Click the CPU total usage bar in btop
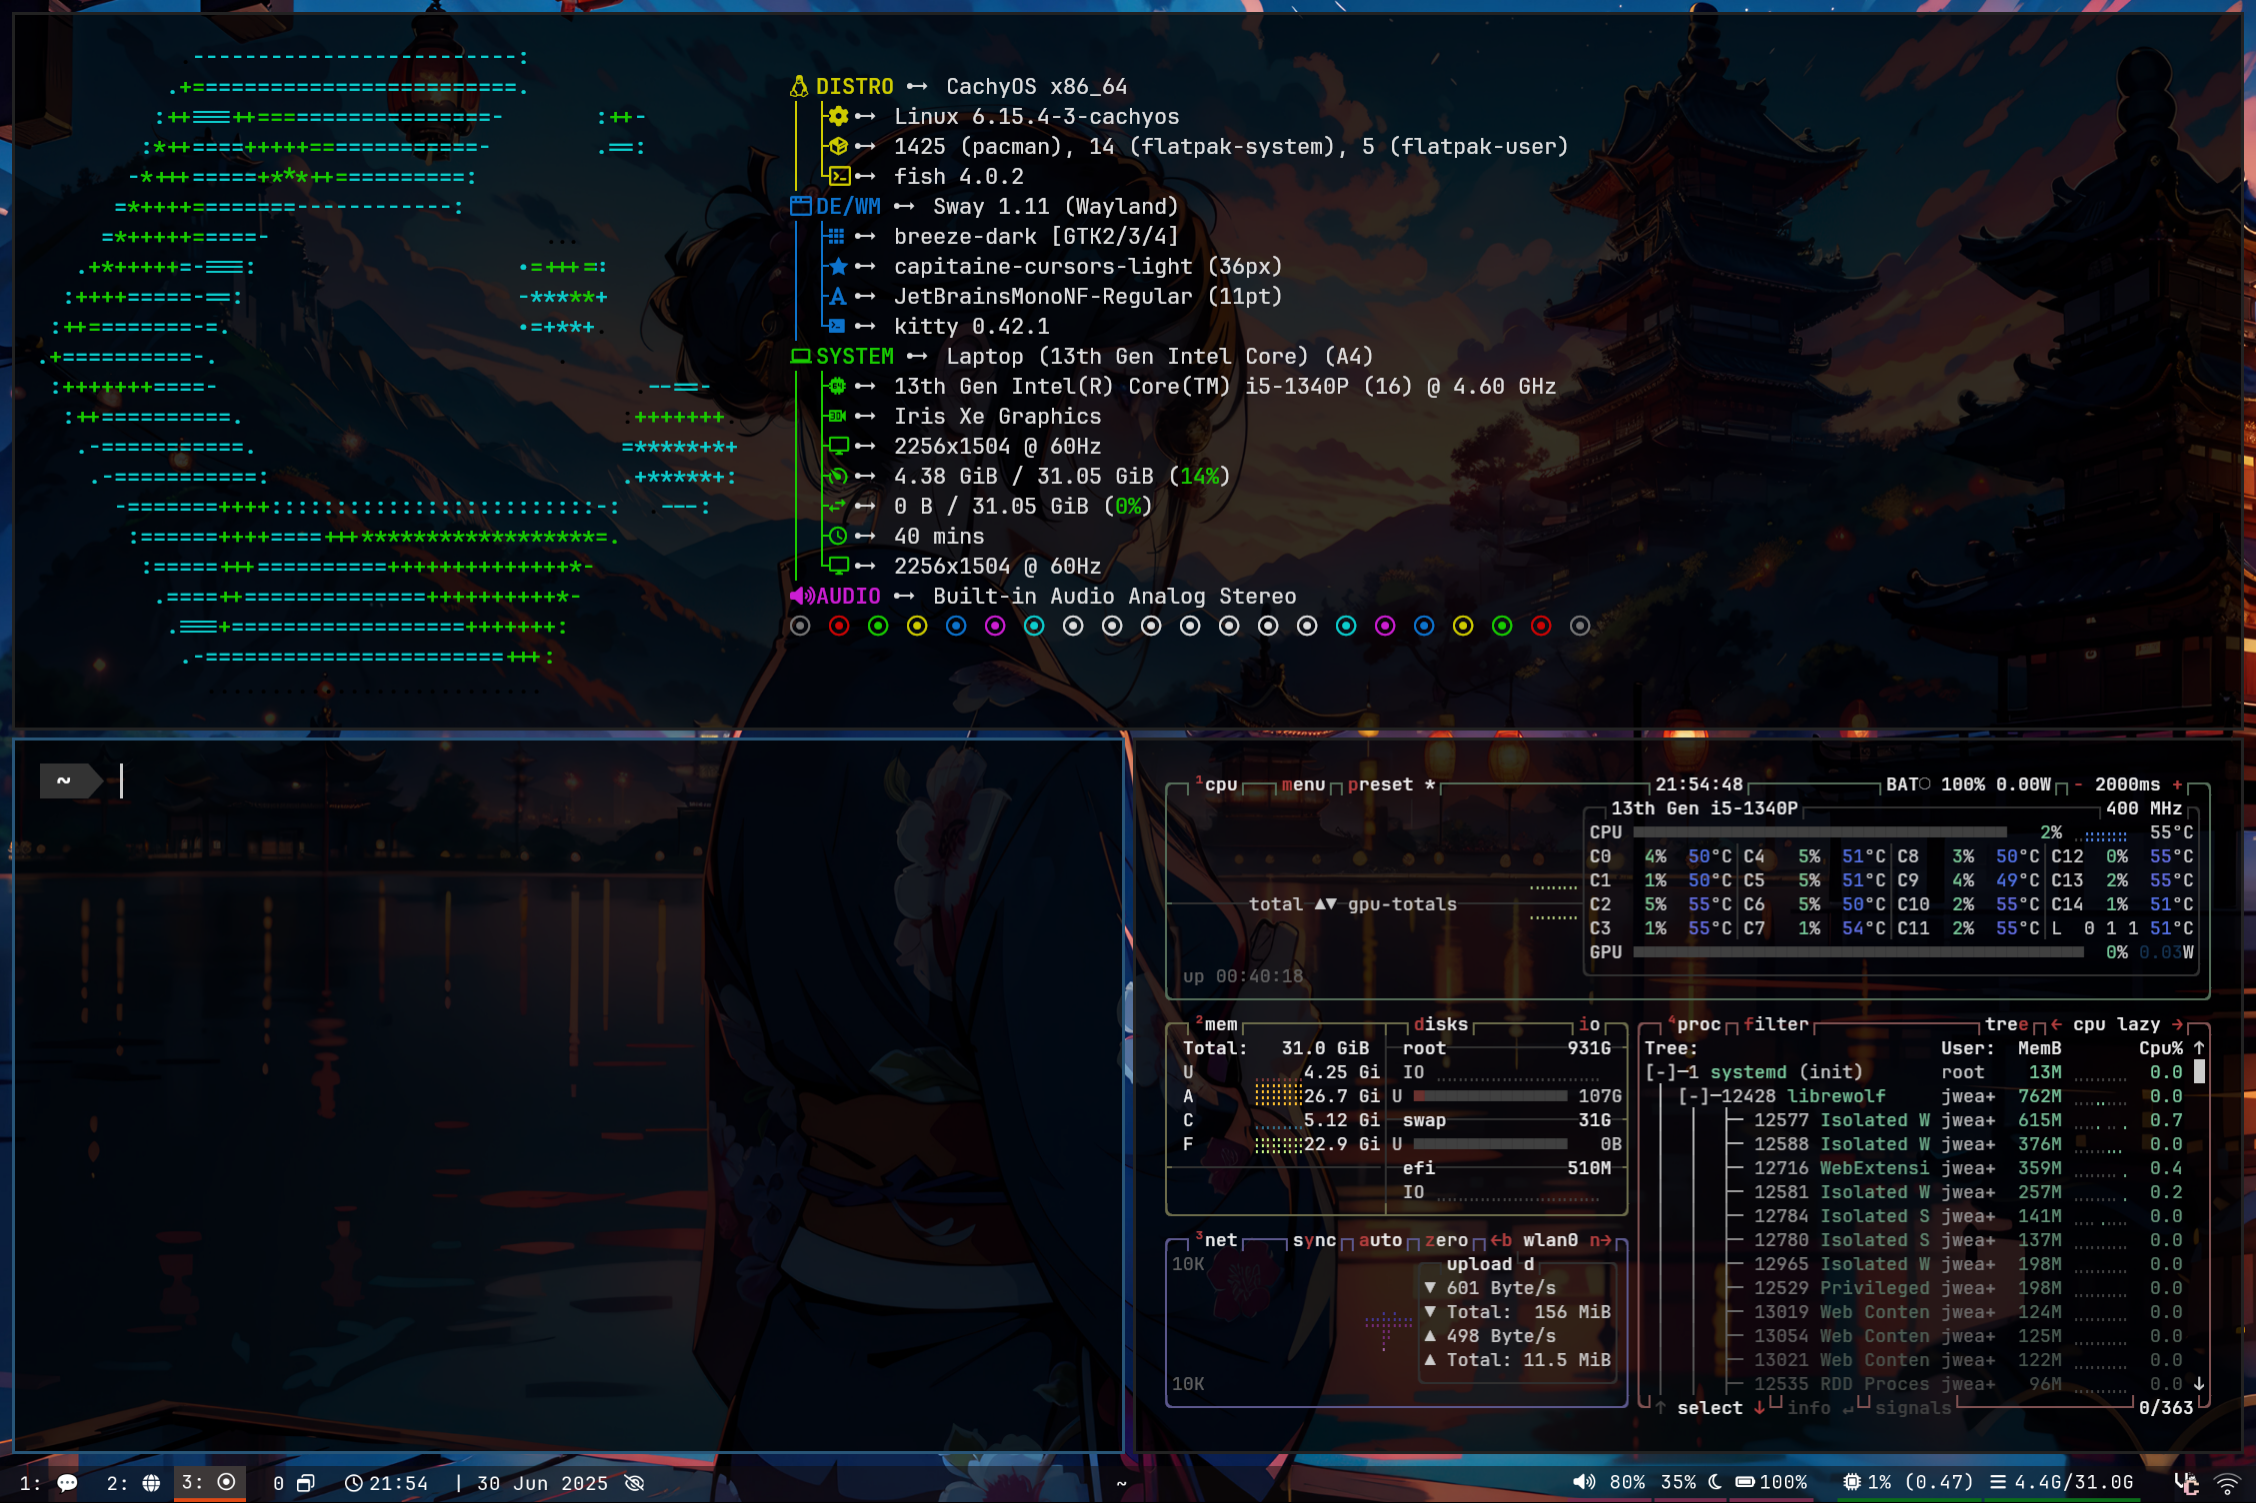 pos(1819,832)
